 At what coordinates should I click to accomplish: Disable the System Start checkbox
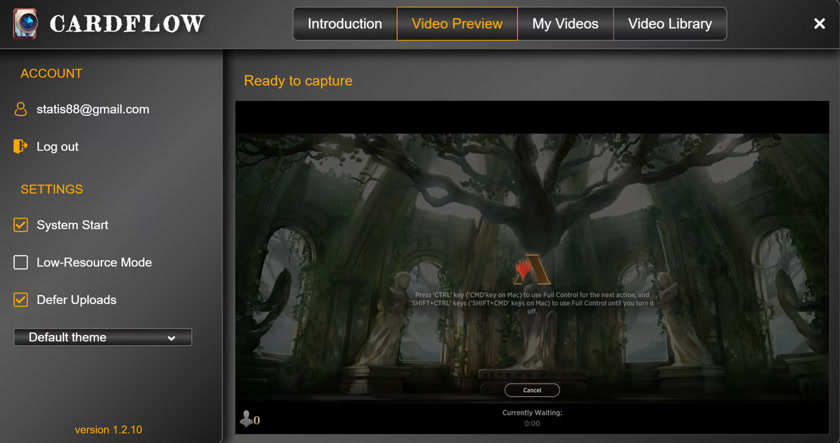[x=20, y=225]
